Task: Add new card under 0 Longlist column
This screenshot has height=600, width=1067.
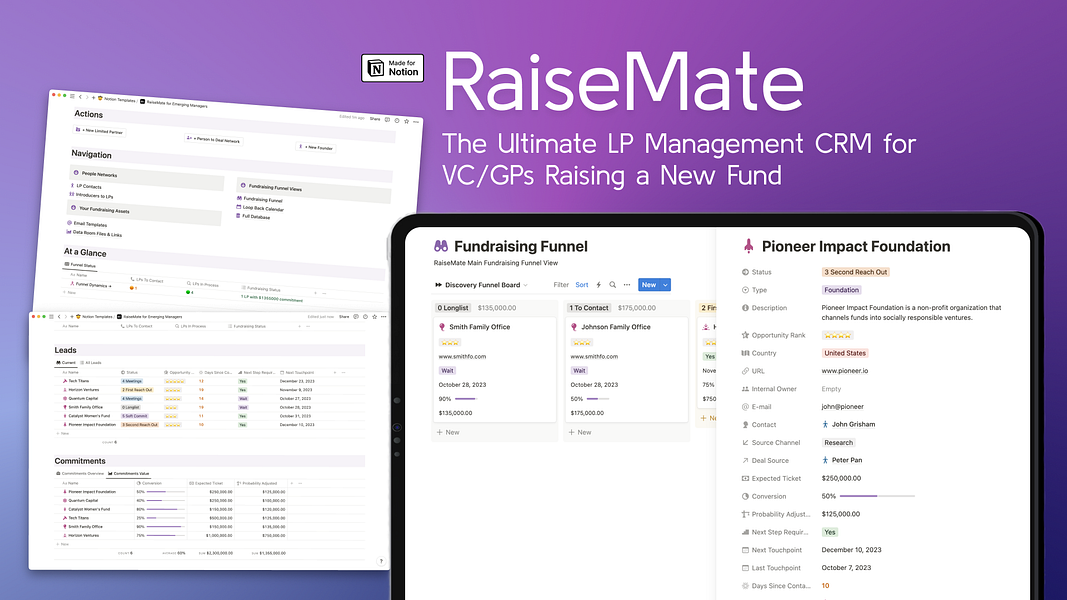Action: click(x=448, y=433)
